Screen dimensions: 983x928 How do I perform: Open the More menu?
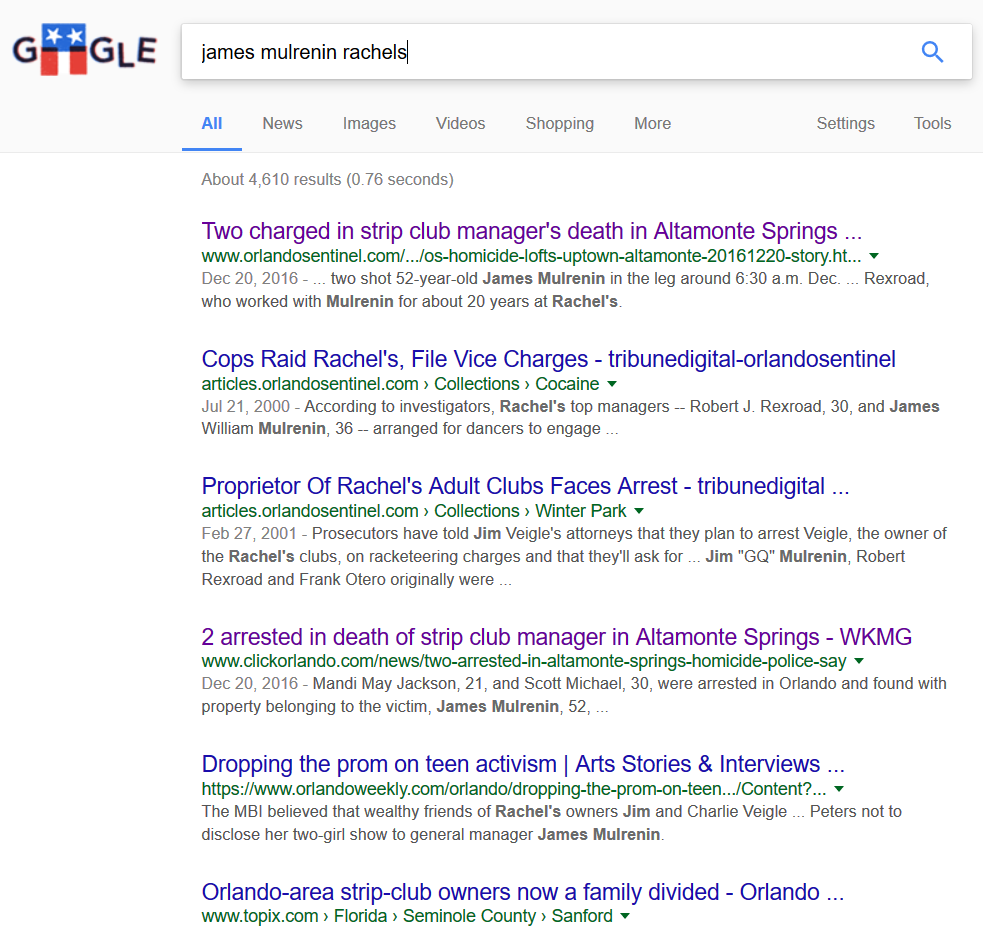pos(653,124)
